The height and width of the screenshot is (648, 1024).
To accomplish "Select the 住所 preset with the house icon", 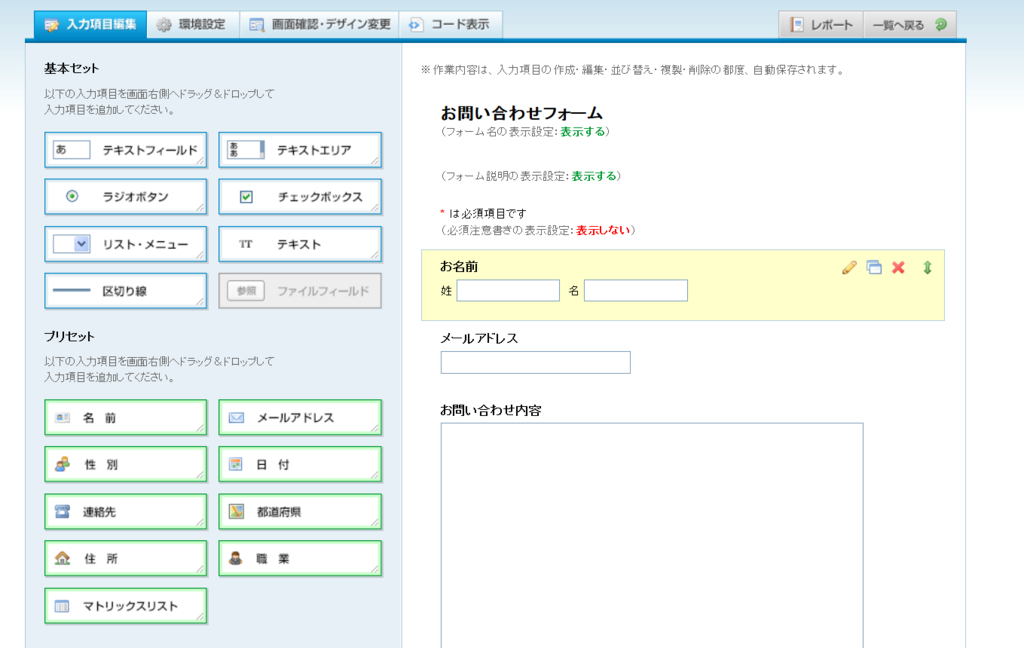I will coord(125,557).
